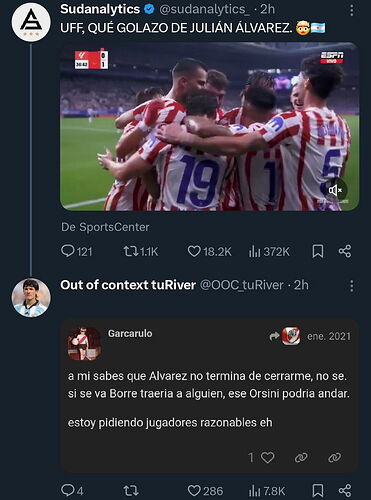The image size is (371, 500).
Task: View 7.8K views analytics on reply
Action: (267, 491)
